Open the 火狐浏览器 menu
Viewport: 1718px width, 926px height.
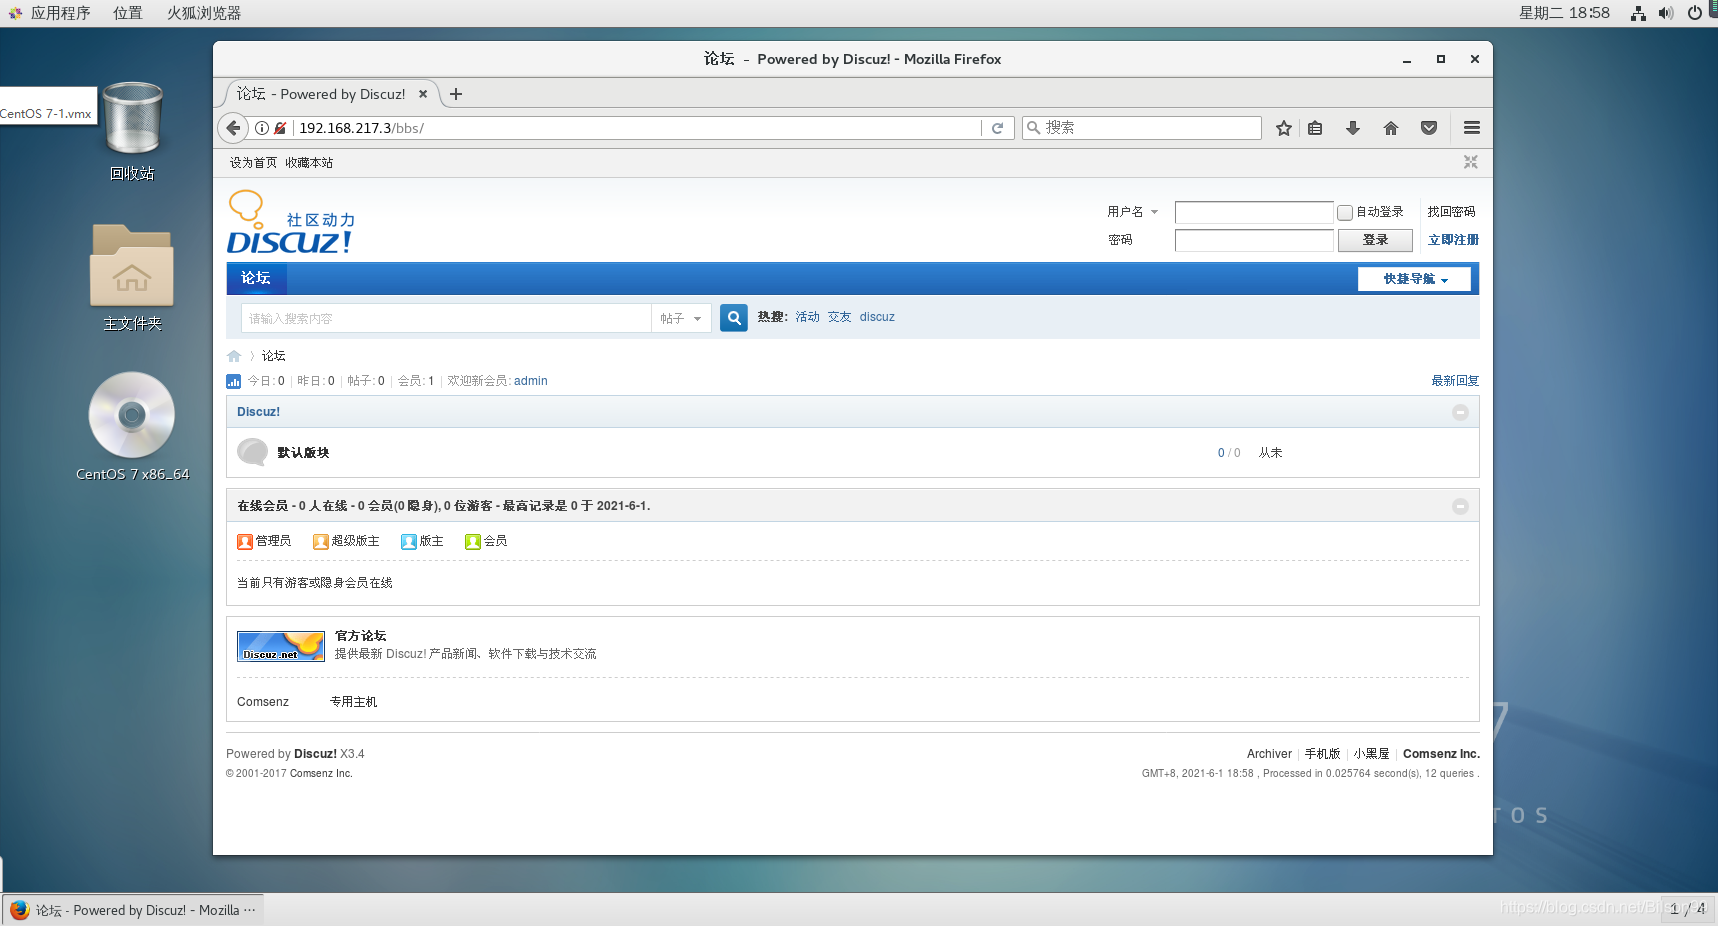204,13
